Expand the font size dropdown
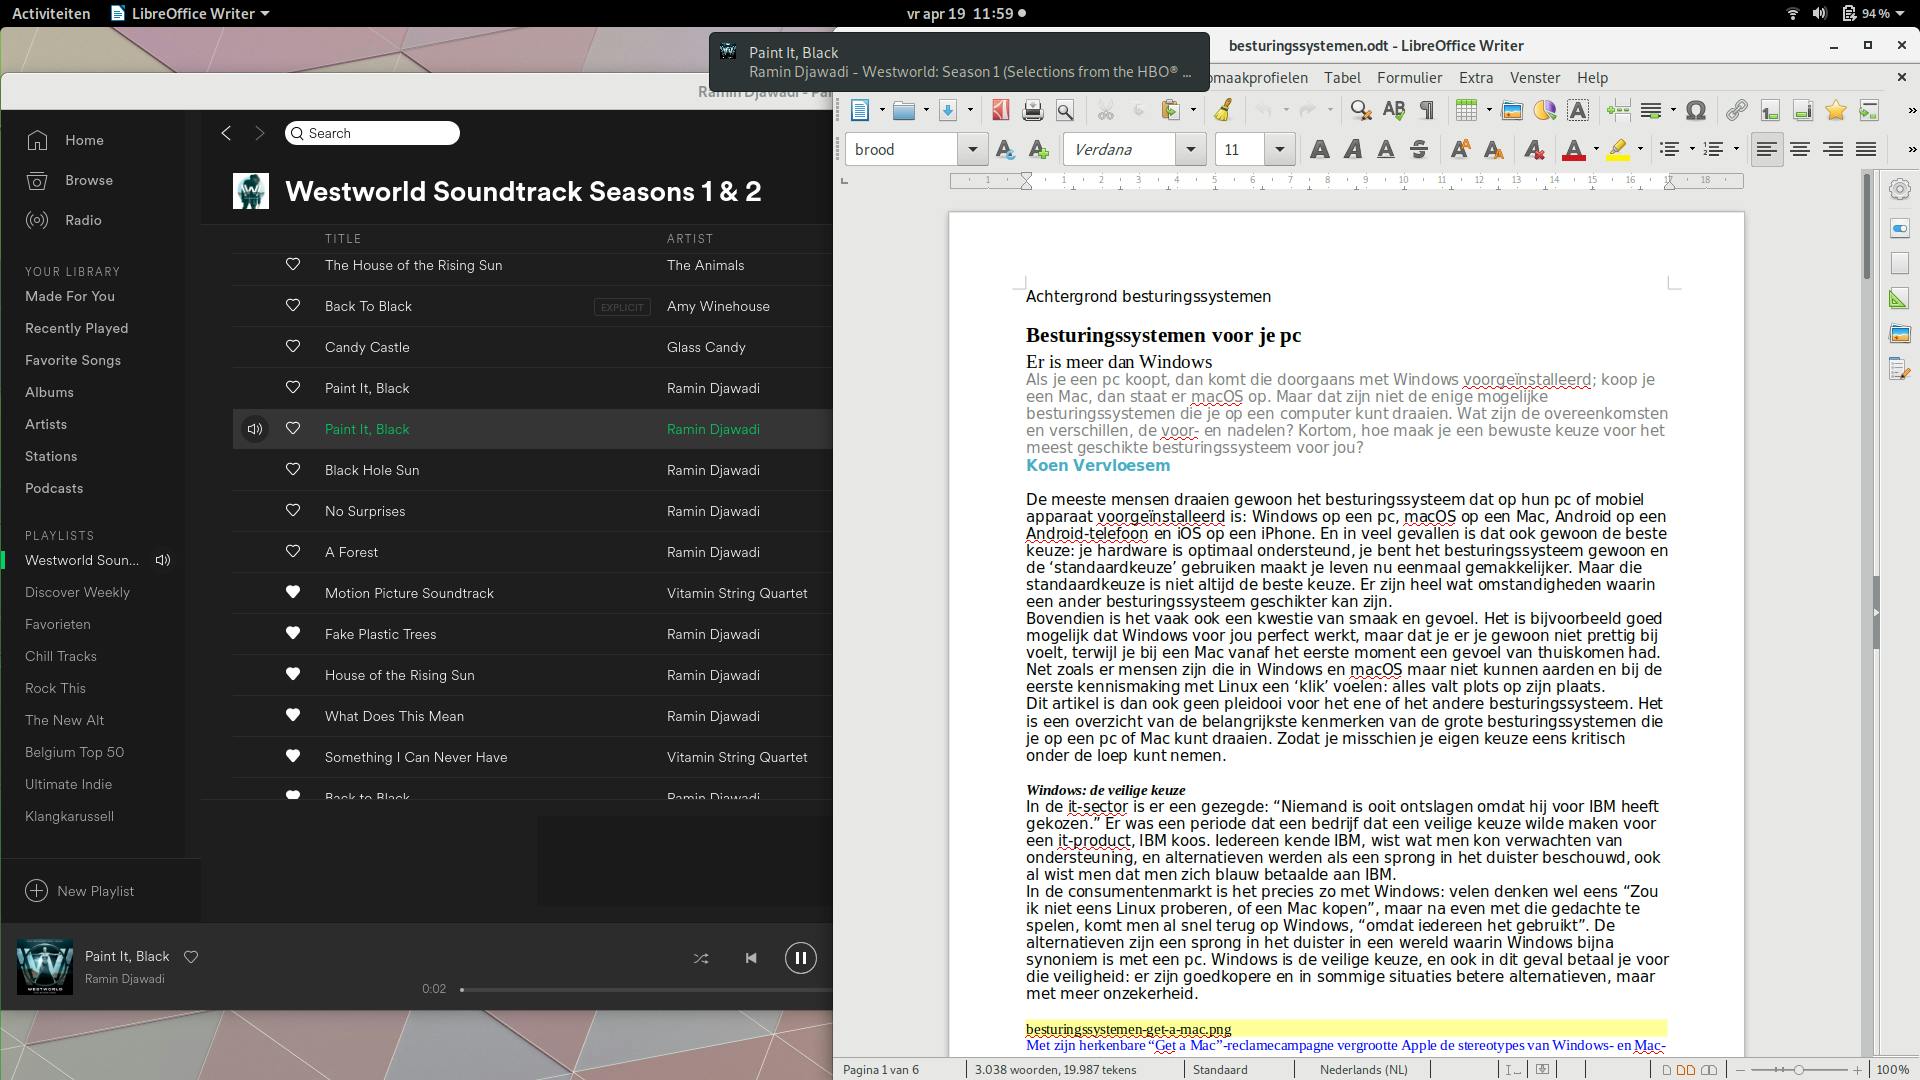 click(1279, 150)
